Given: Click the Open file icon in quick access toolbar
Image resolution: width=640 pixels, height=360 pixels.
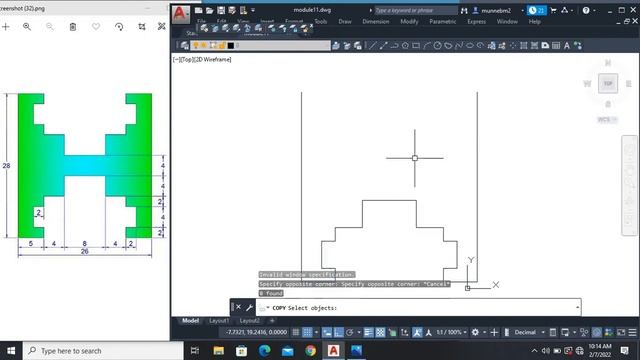Looking at the screenshot, I should 209,11.
